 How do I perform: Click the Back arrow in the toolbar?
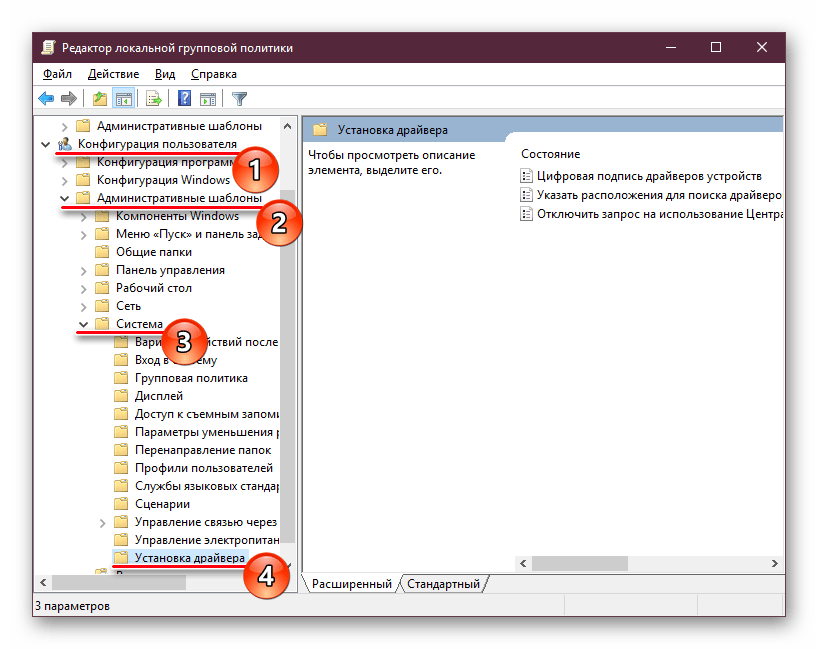[x=46, y=98]
